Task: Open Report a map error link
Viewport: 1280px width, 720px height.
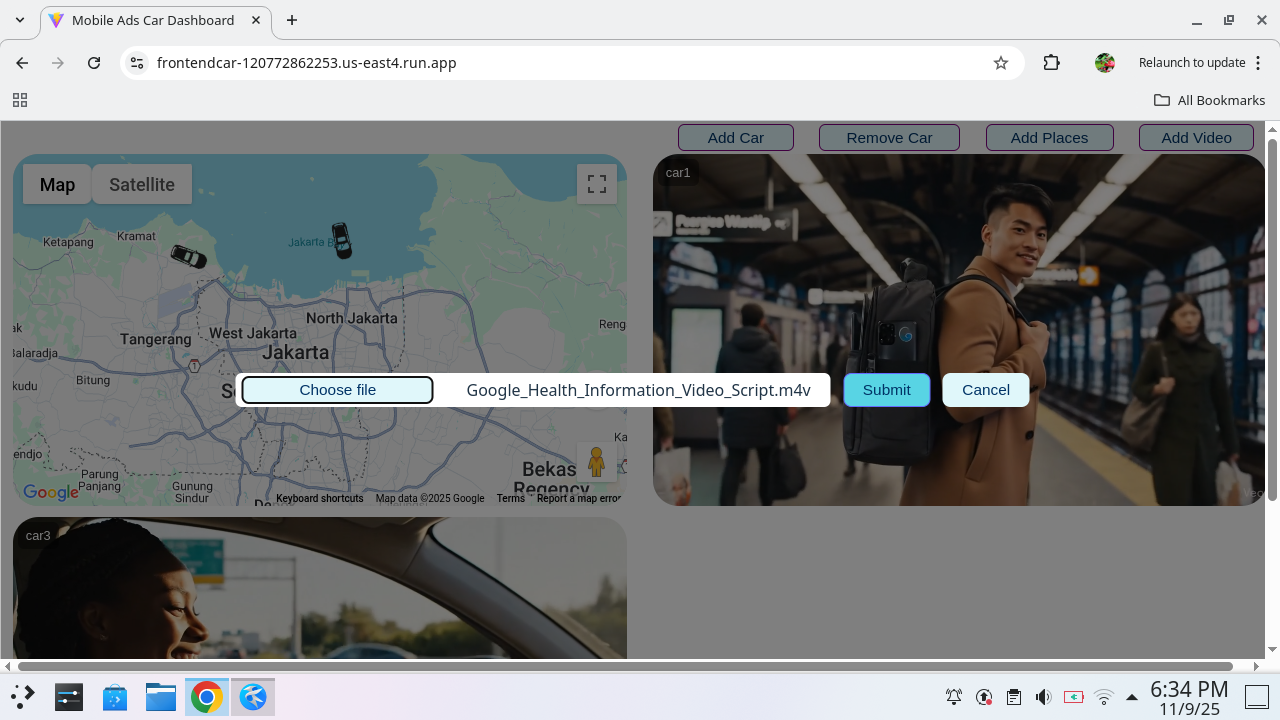Action: click(x=578, y=498)
